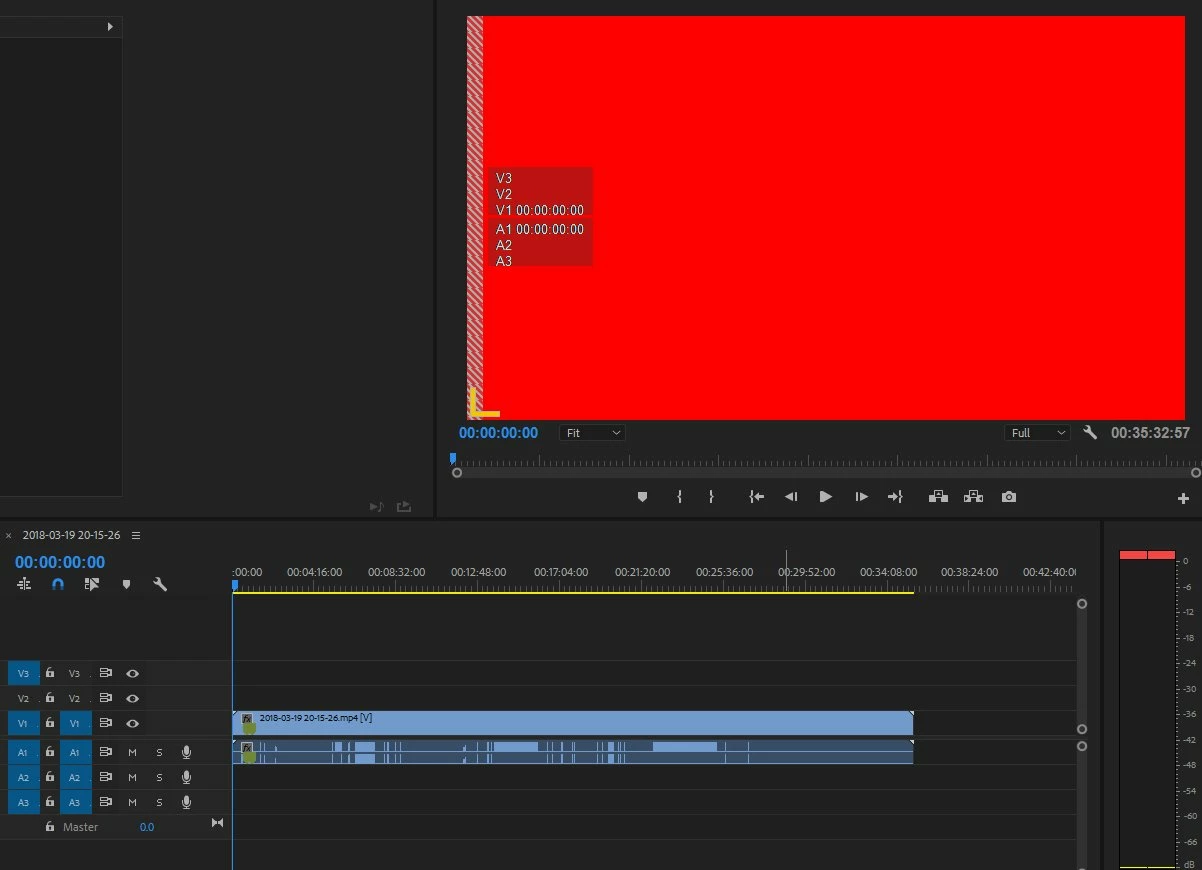Step back one frame

click(x=791, y=497)
